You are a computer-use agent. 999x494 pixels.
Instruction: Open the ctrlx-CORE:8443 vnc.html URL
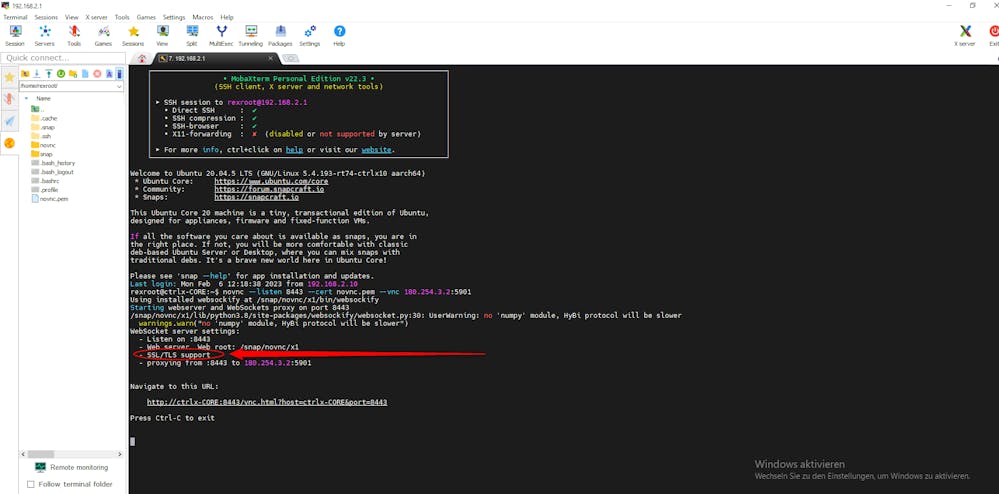pyautogui.click(x=267, y=402)
